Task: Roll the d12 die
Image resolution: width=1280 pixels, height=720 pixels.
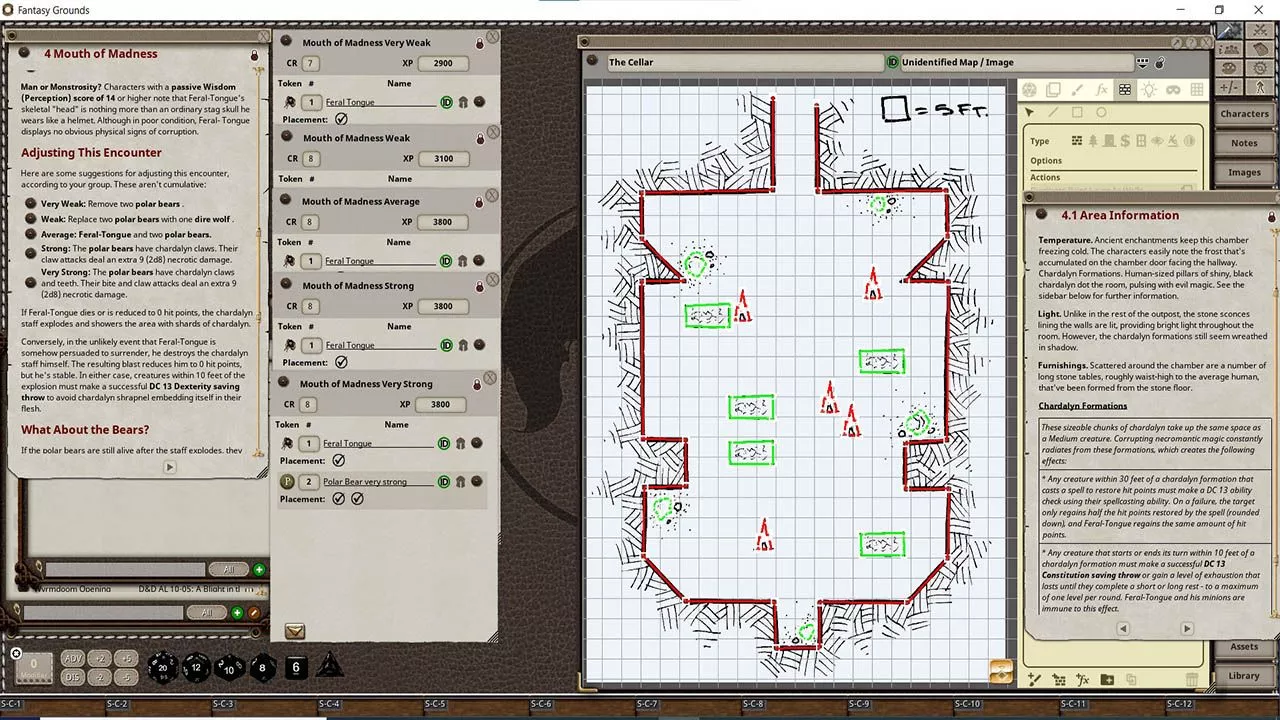Action: point(196,667)
